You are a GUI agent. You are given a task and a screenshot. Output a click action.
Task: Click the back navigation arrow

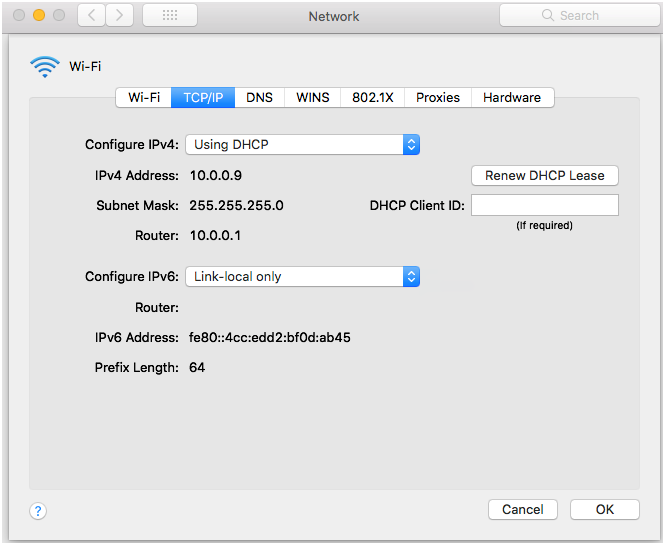[x=92, y=16]
